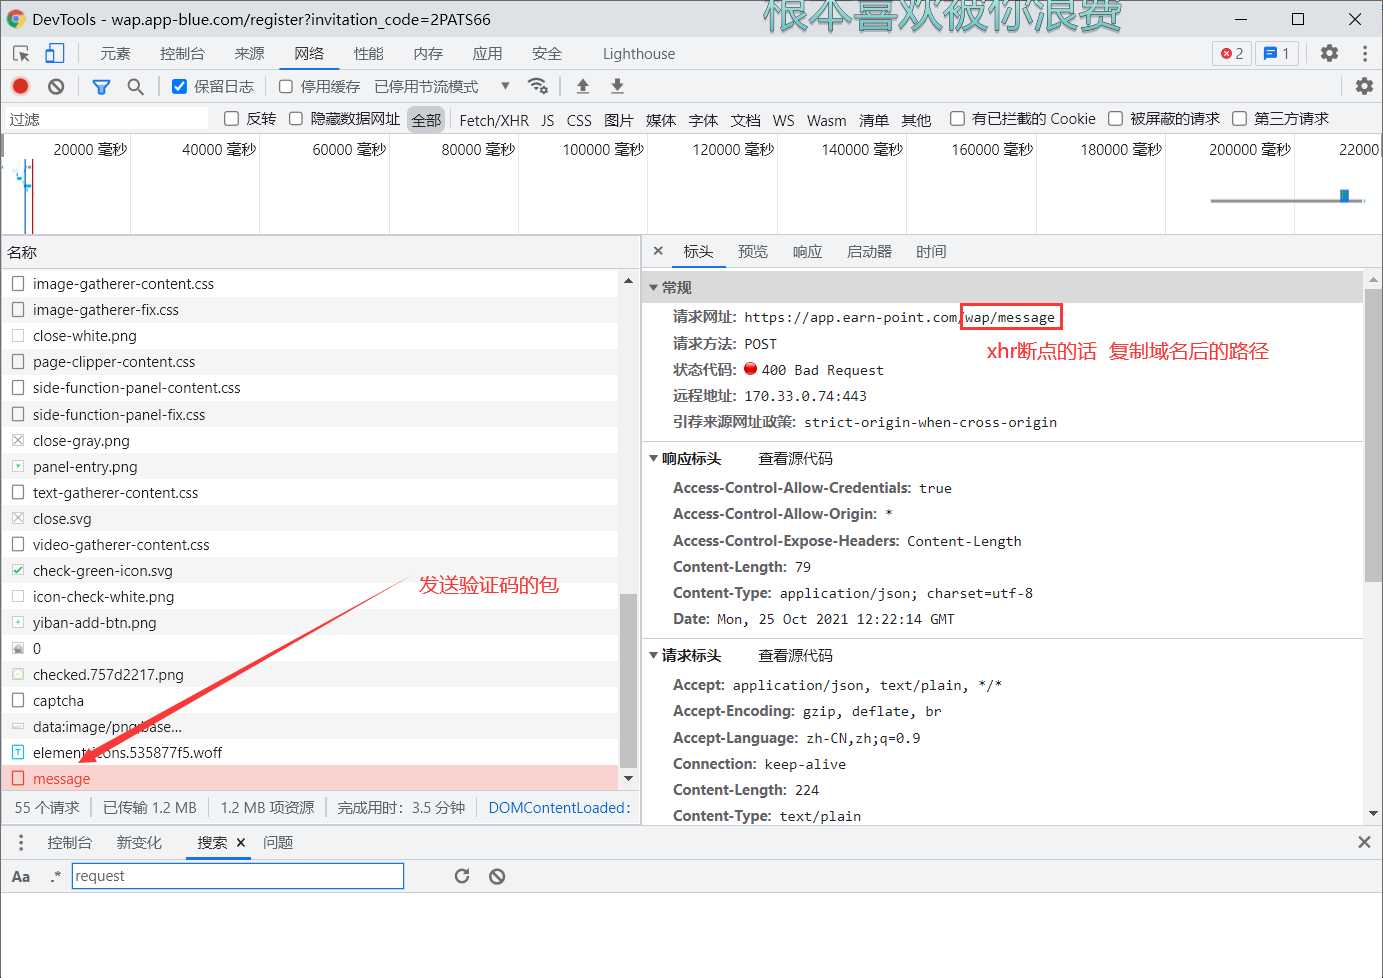Open the Application (应用) tab
Image resolution: width=1383 pixels, height=978 pixels.
coord(487,54)
